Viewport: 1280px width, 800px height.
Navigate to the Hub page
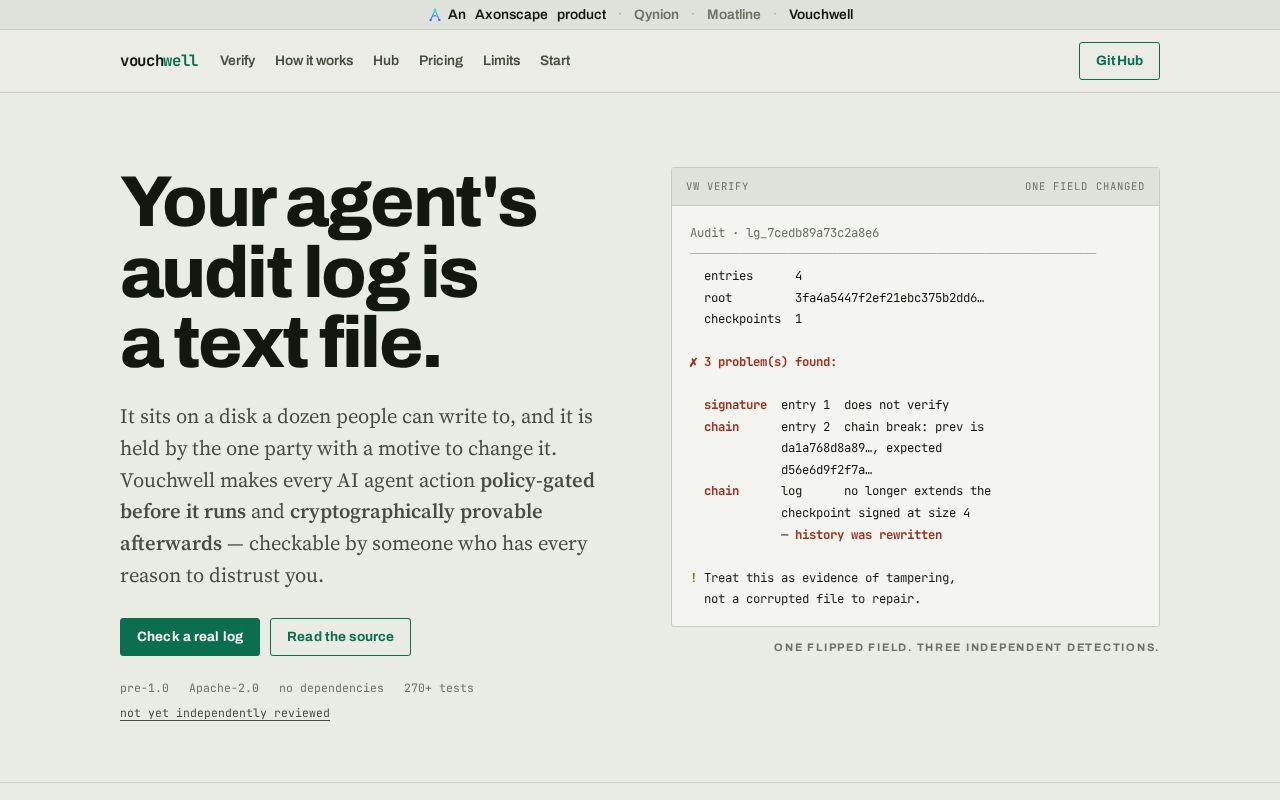tap(386, 61)
